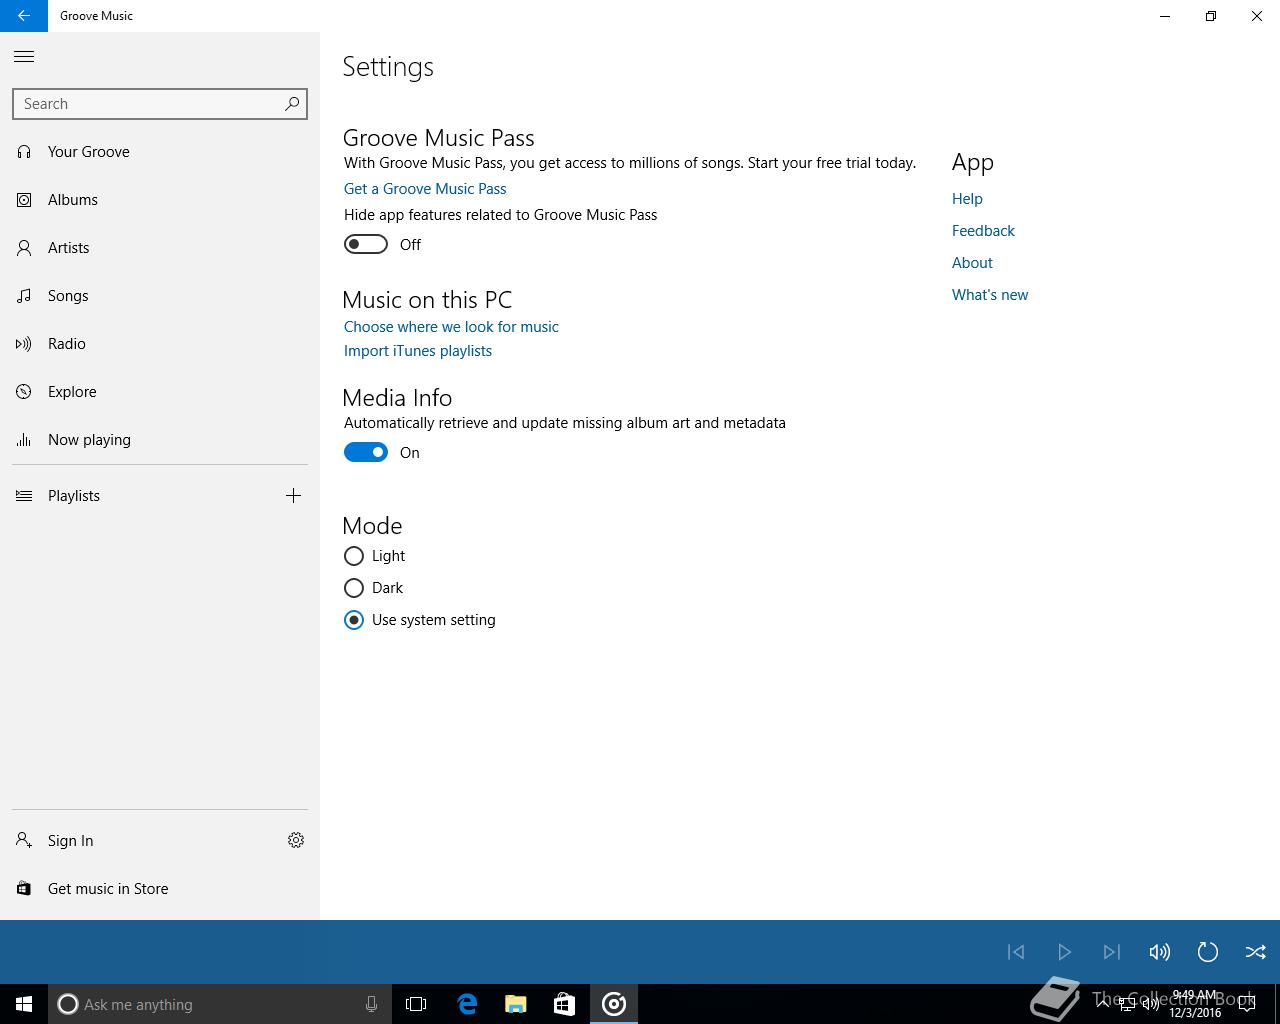Toggle repeat playback
Screen dimensions: 1280x1024
(x=1208, y=952)
